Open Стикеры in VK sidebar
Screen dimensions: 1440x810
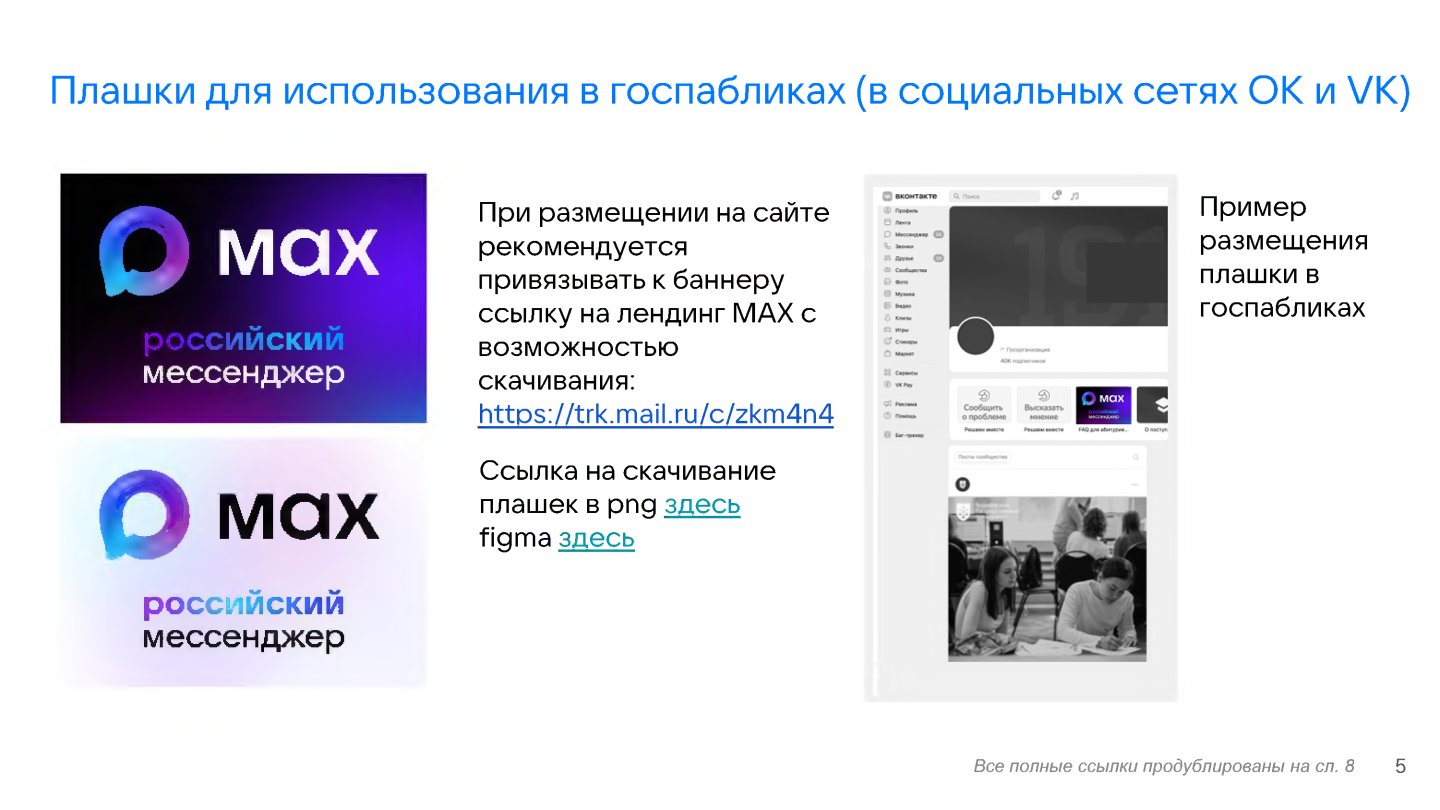tap(901, 341)
